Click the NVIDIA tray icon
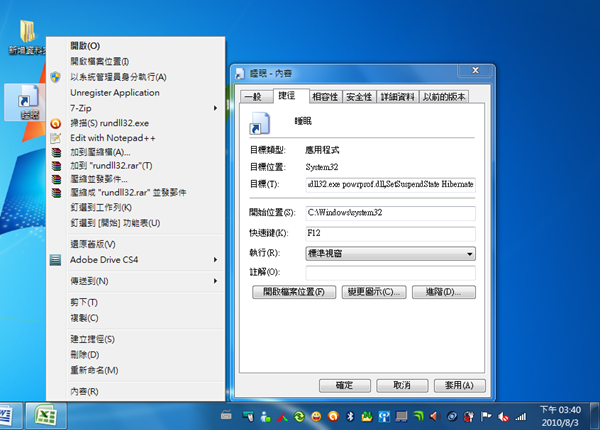The height and width of the screenshot is (430, 600). 419,416
